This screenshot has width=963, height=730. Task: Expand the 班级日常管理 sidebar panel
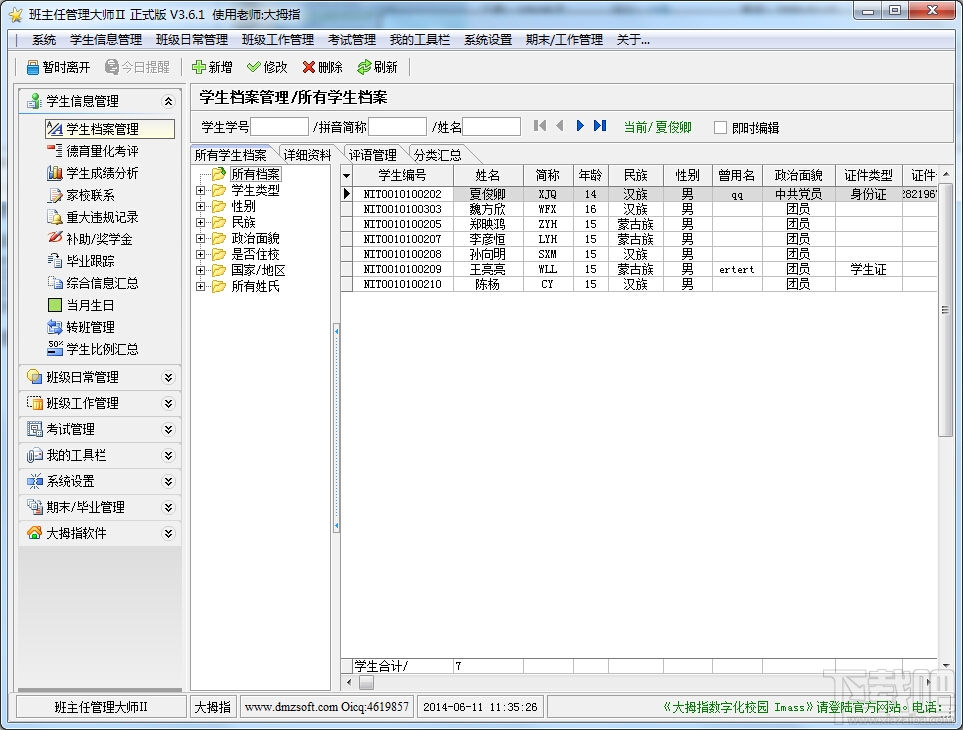coord(168,377)
